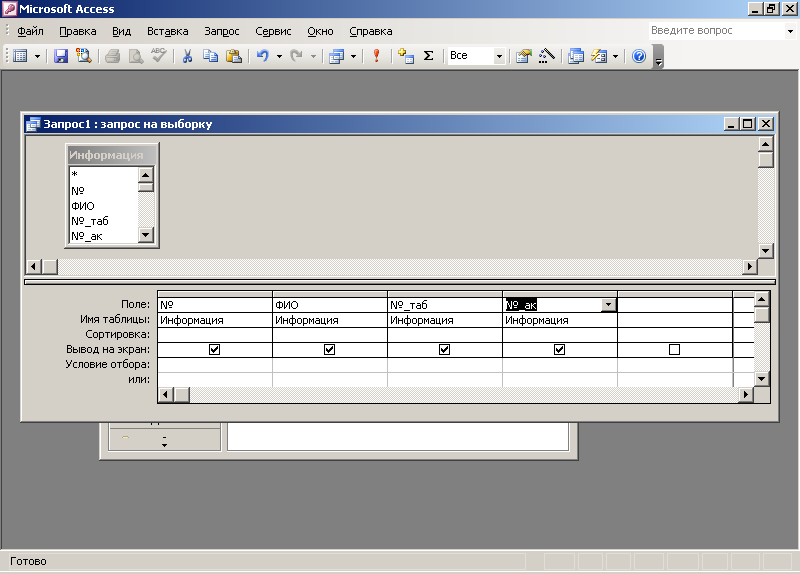Toggle Totals with the Sigma icon
The width and height of the screenshot is (800, 574).
point(429,56)
